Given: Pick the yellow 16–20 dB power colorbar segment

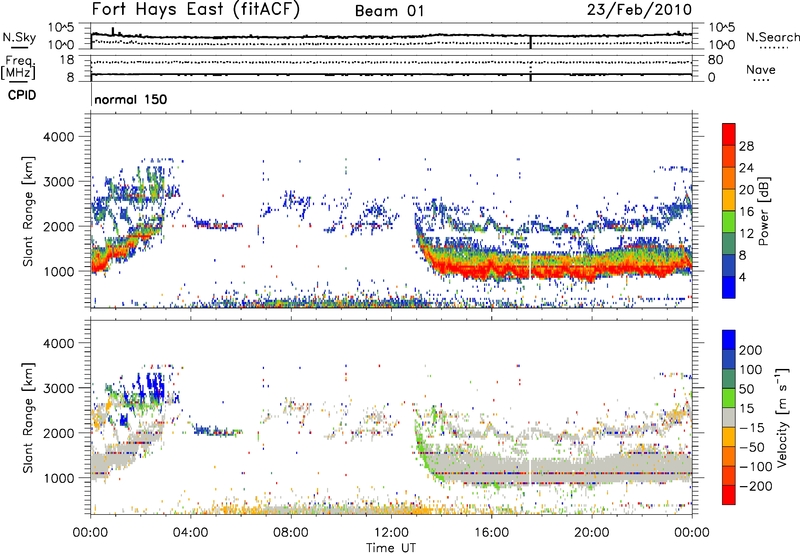Looking at the screenshot, I should click(x=729, y=200).
